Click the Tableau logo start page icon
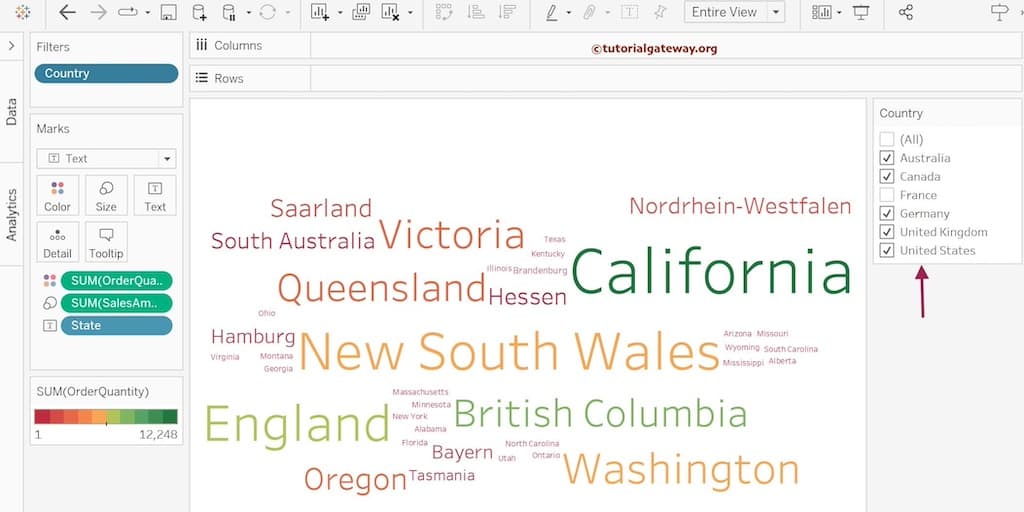The width and height of the screenshot is (1024, 512). [x=23, y=12]
